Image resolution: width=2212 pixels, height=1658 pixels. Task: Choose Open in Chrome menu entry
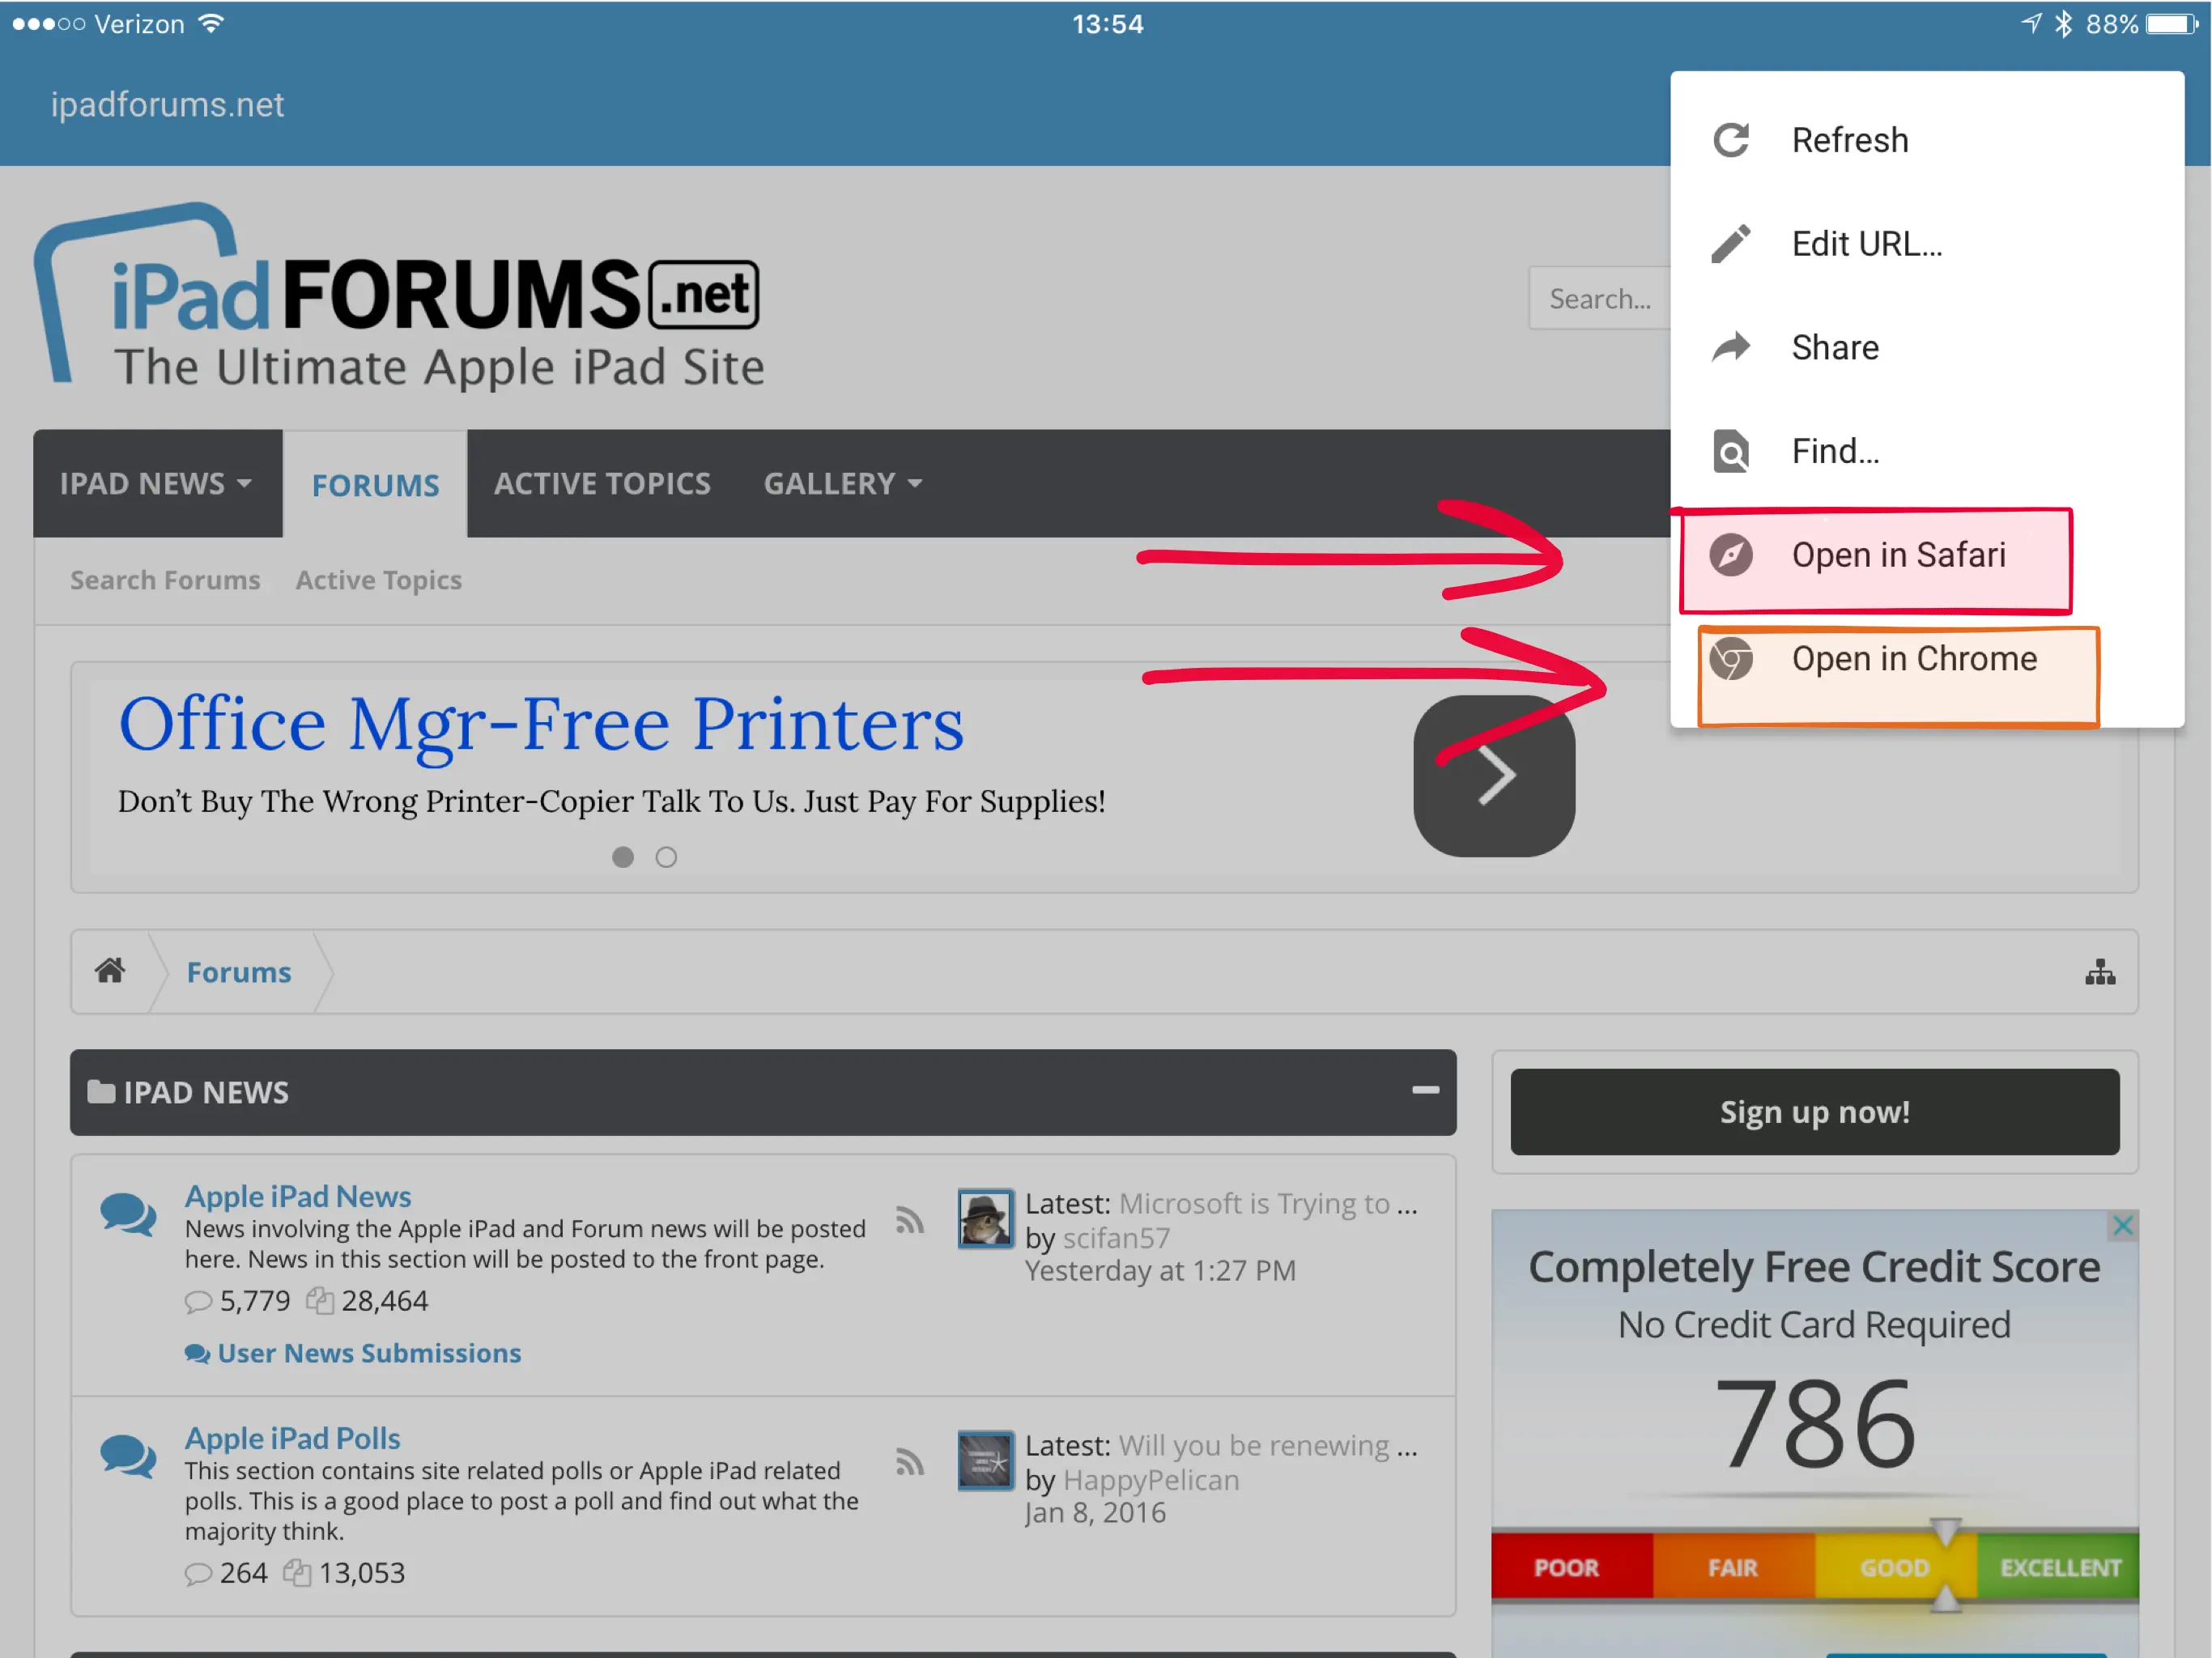point(1913,659)
